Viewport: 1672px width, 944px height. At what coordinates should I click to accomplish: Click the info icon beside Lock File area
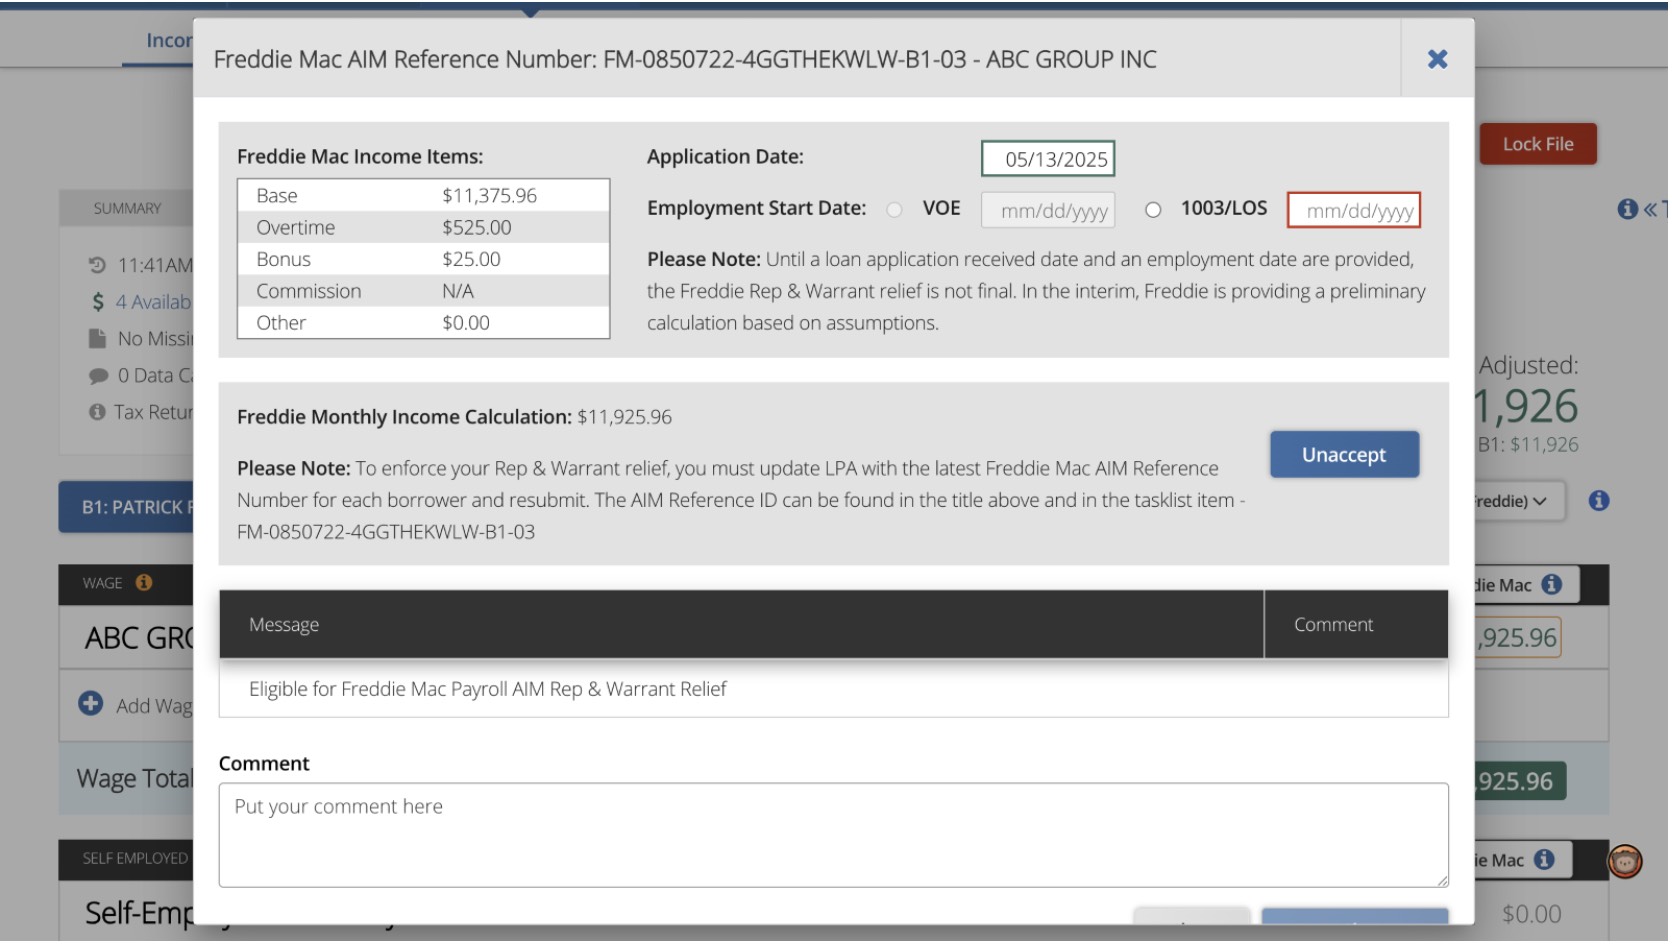coord(1630,209)
